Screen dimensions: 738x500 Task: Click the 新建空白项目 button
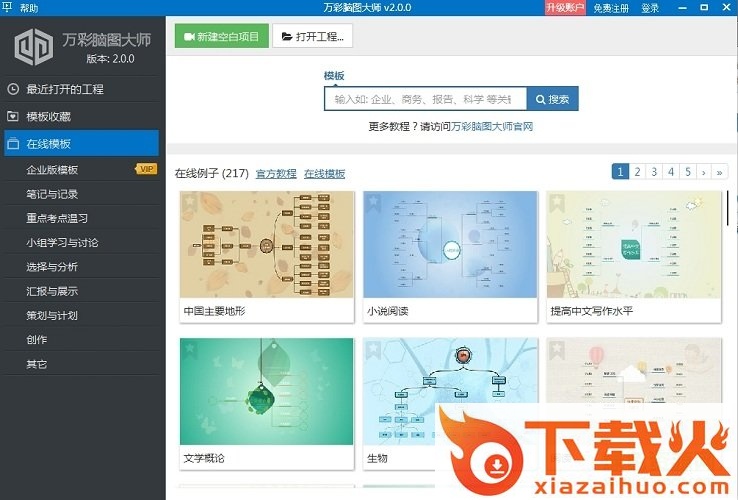coord(221,37)
